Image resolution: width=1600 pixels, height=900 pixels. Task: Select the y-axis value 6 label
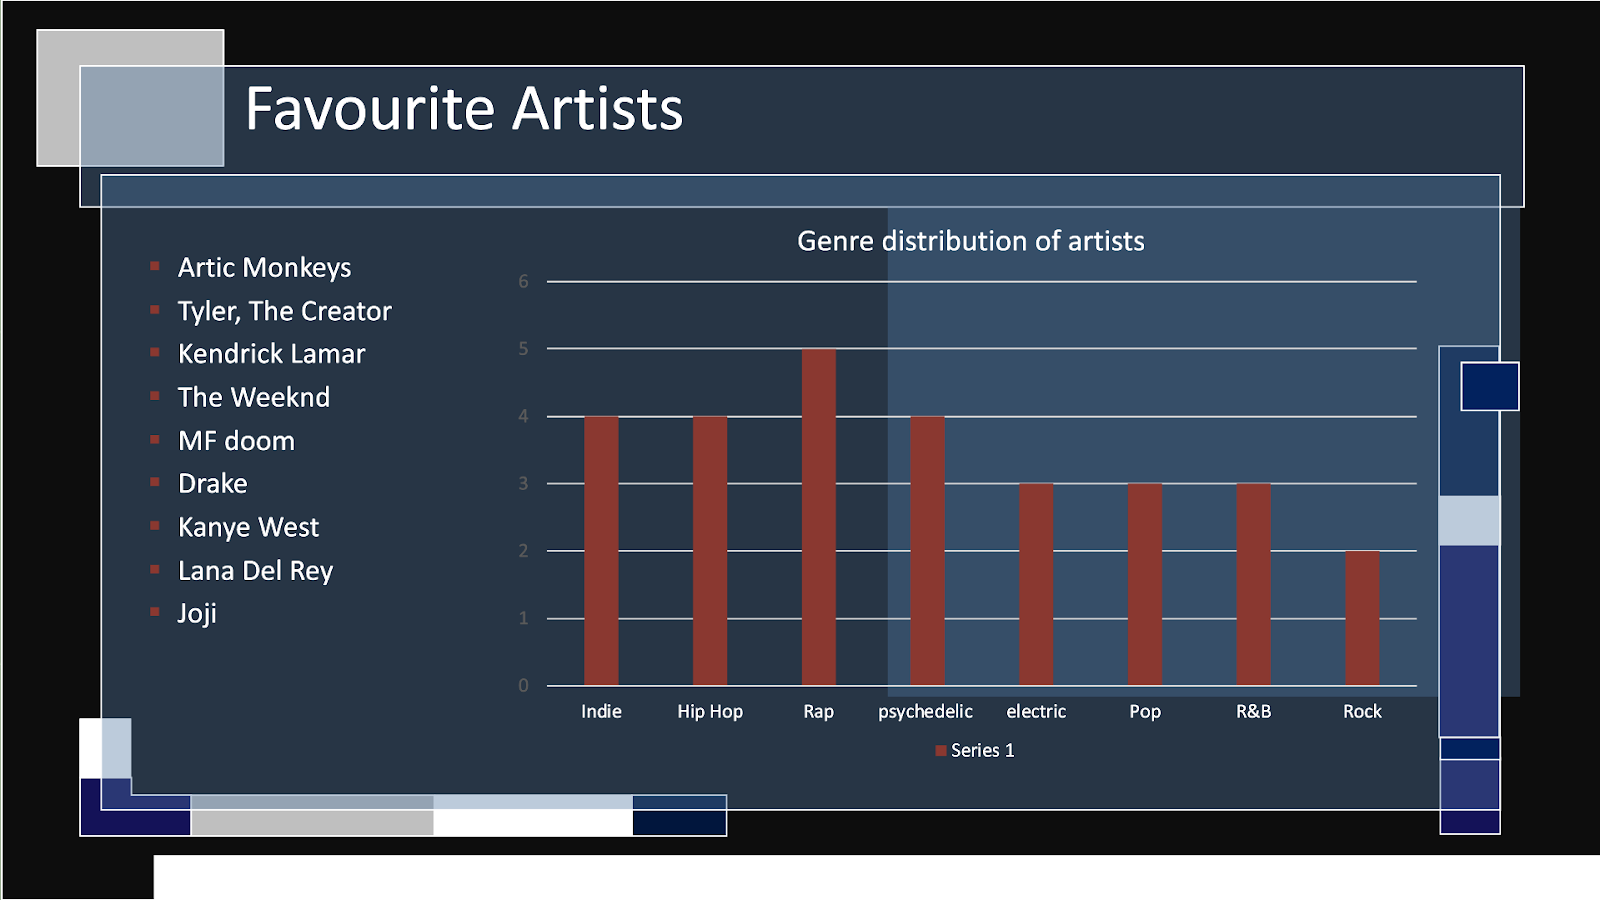pos(523,282)
